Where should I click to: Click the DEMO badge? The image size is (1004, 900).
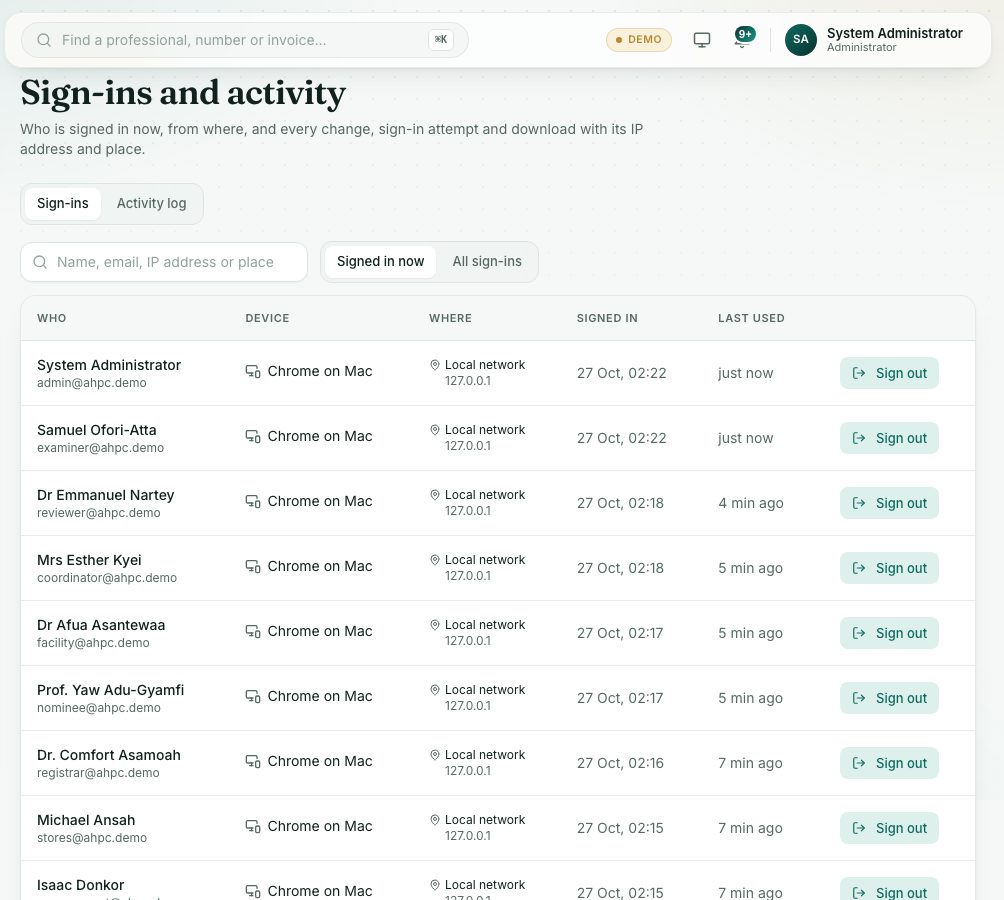[x=638, y=40]
